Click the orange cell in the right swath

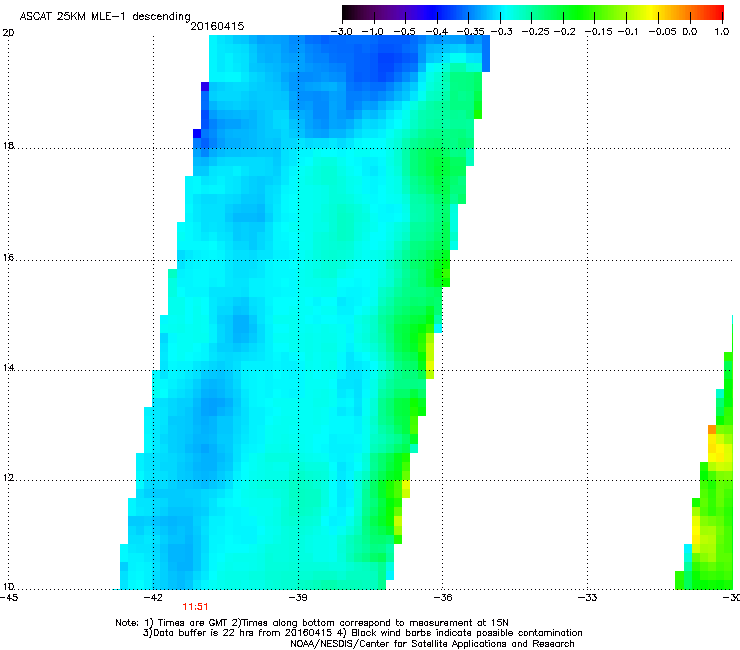point(712,430)
